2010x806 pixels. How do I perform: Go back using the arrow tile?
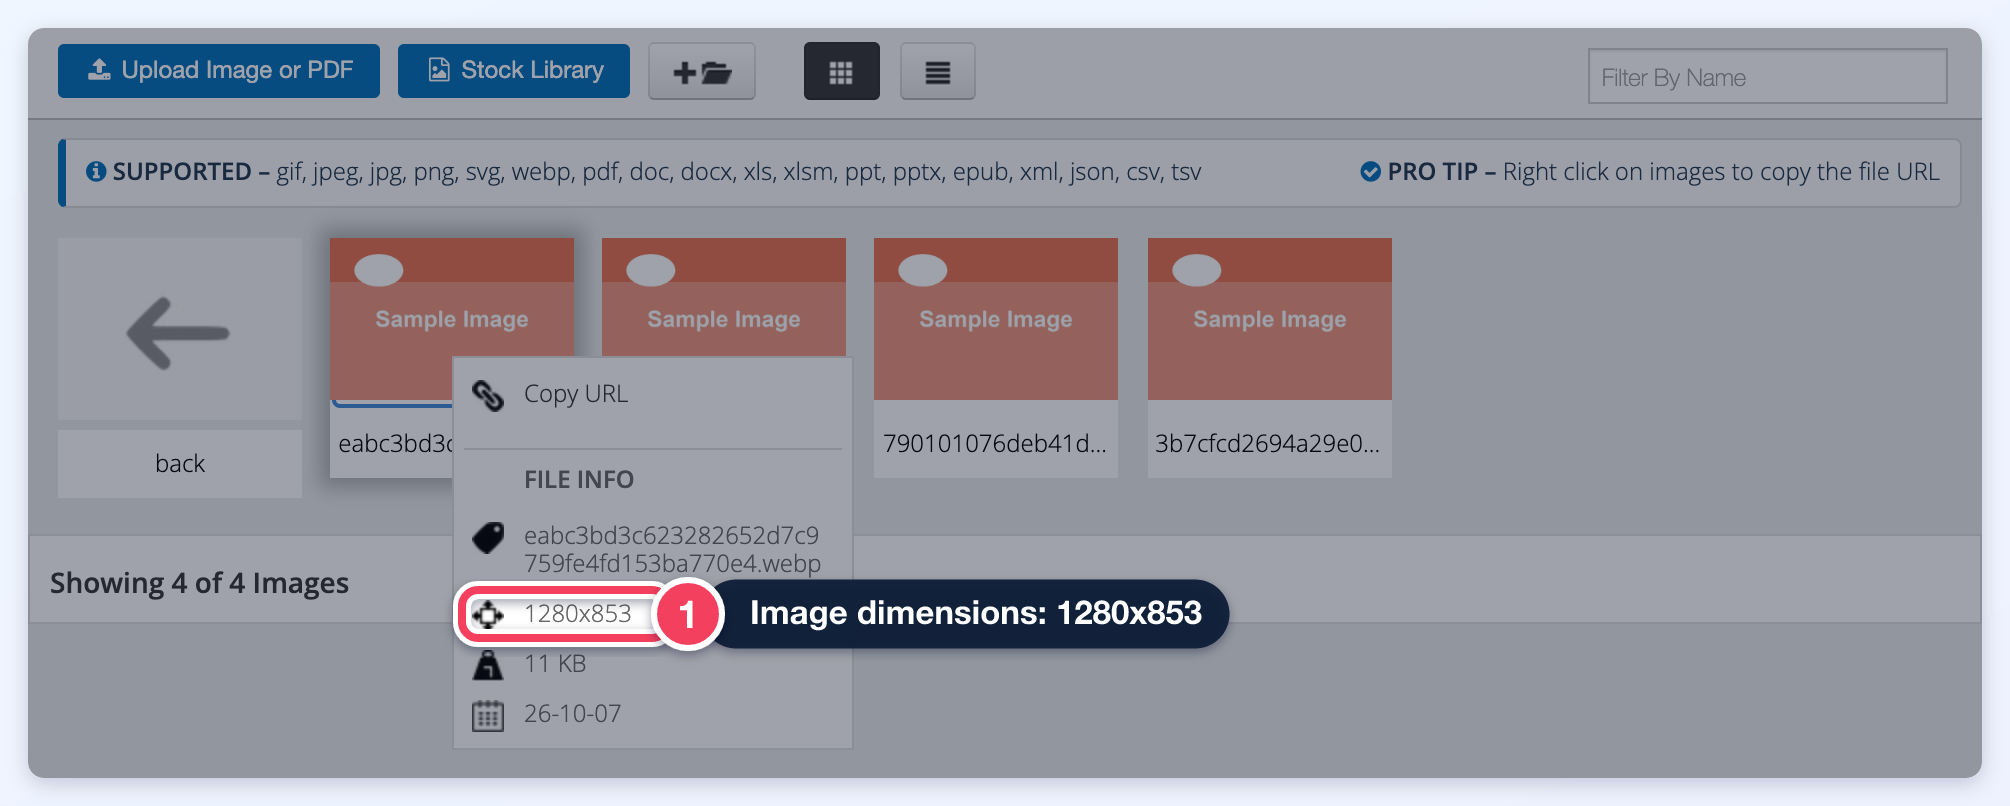pyautogui.click(x=180, y=330)
